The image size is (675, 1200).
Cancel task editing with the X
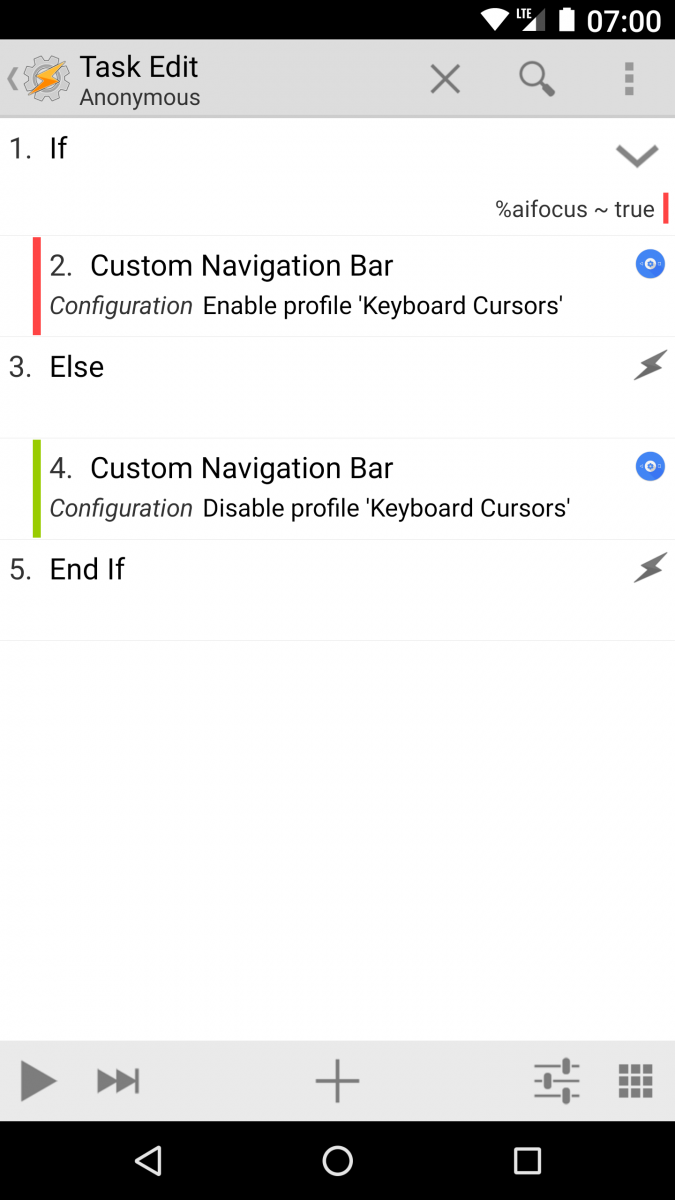[x=444, y=78]
